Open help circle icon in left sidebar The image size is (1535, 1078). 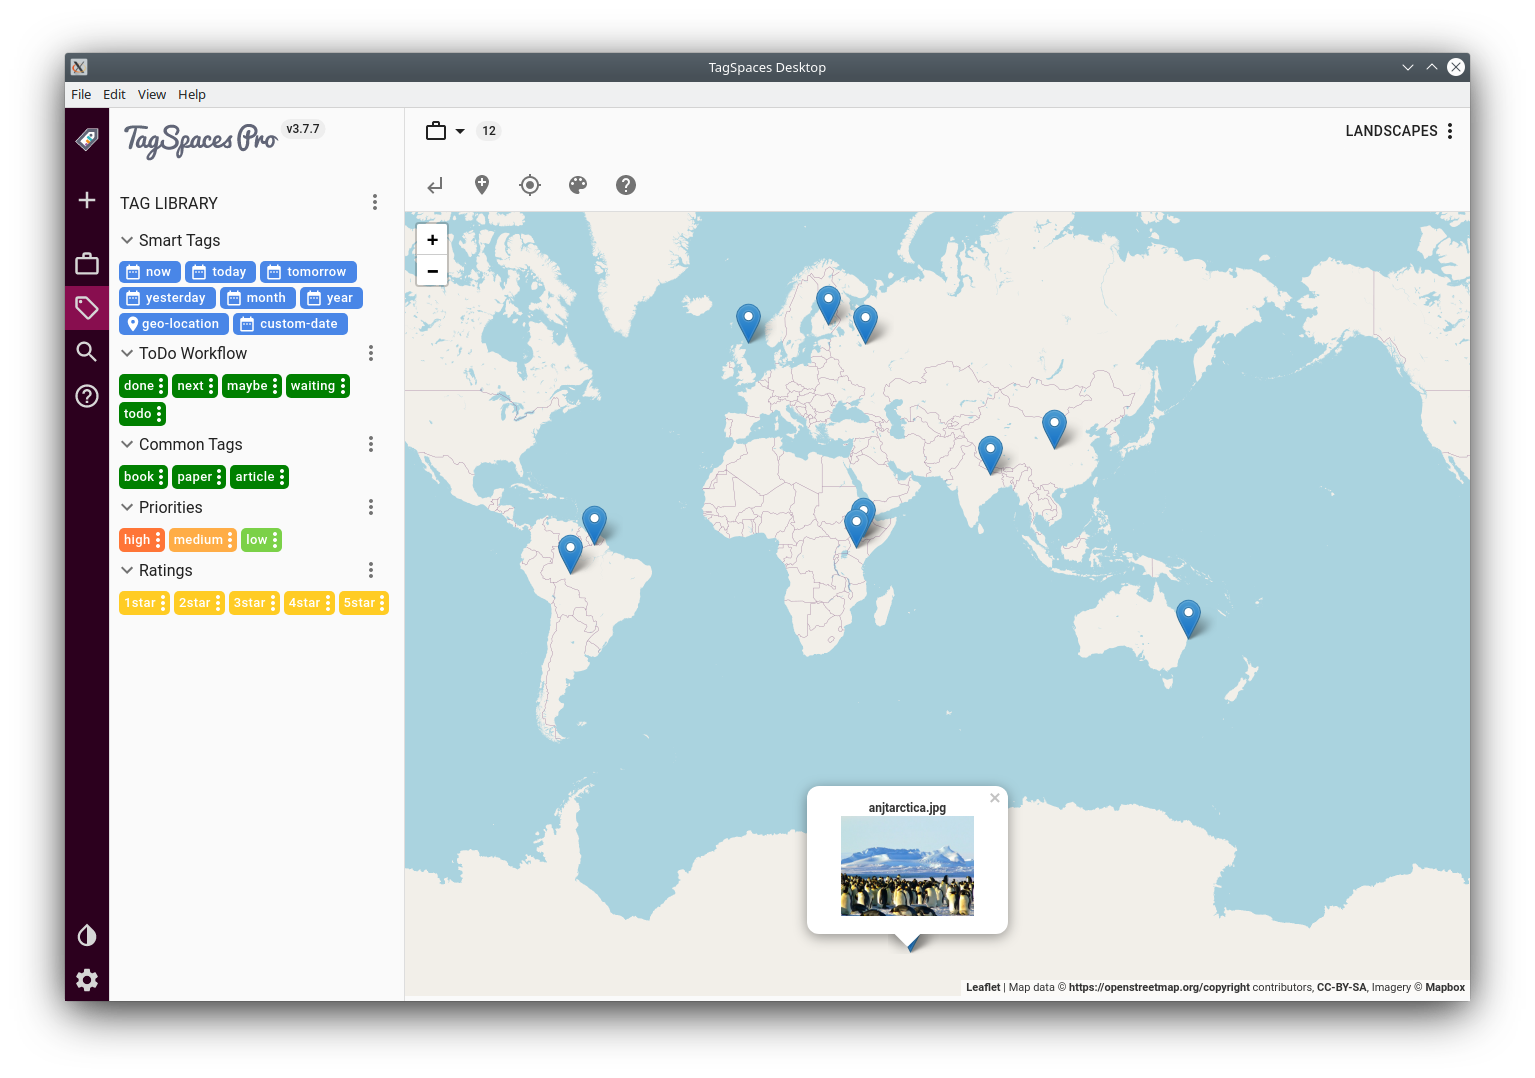tap(87, 396)
